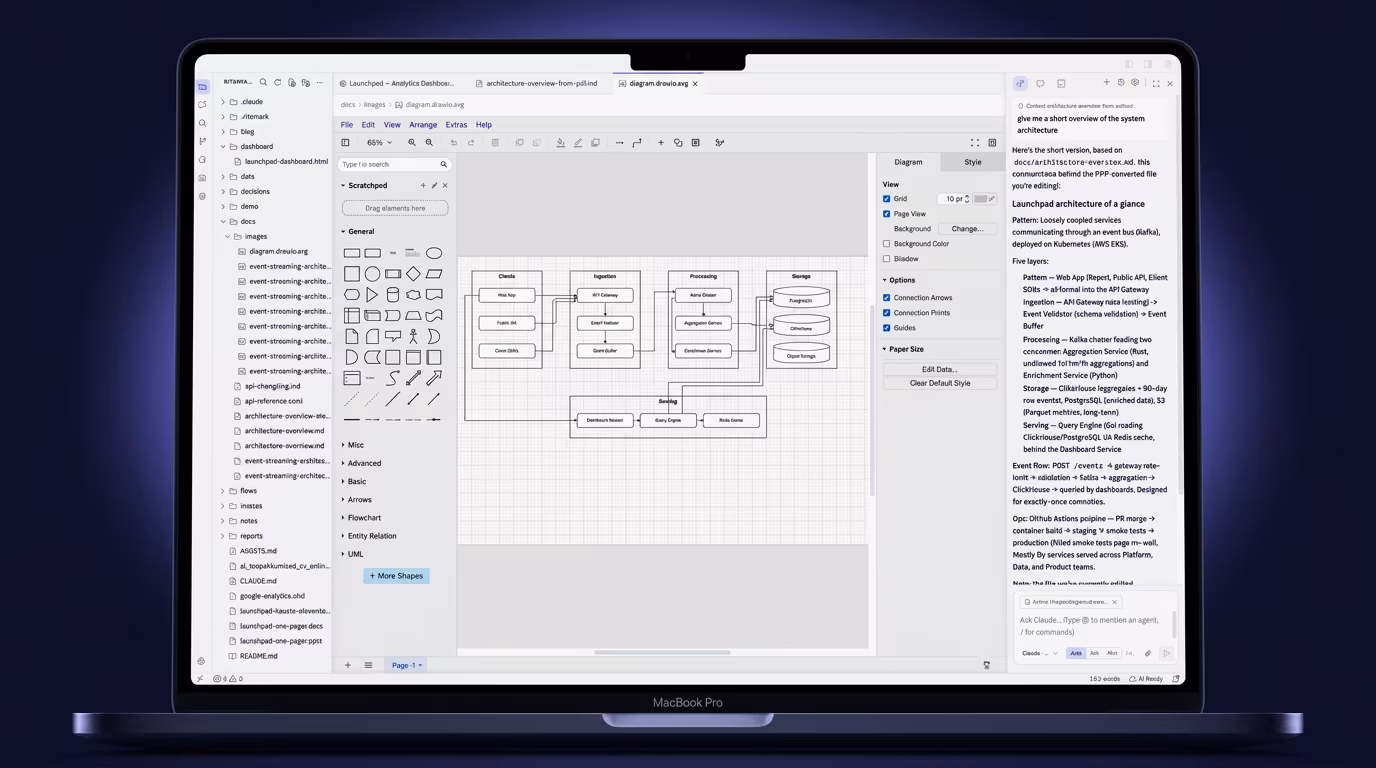This screenshot has width=1376, height=768.
Task: Click the refresh icon in file explorer header
Action: (x=278, y=82)
